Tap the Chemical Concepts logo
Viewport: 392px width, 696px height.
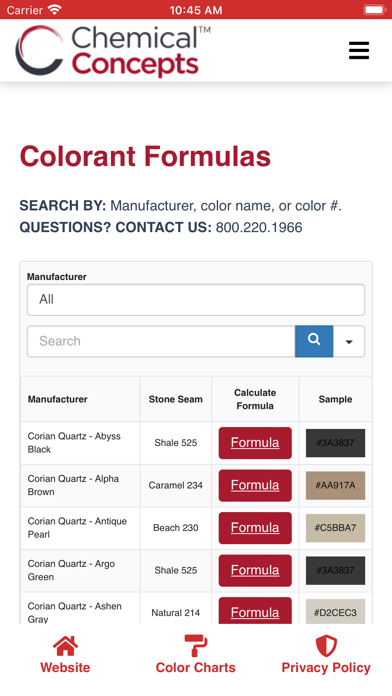(x=113, y=51)
